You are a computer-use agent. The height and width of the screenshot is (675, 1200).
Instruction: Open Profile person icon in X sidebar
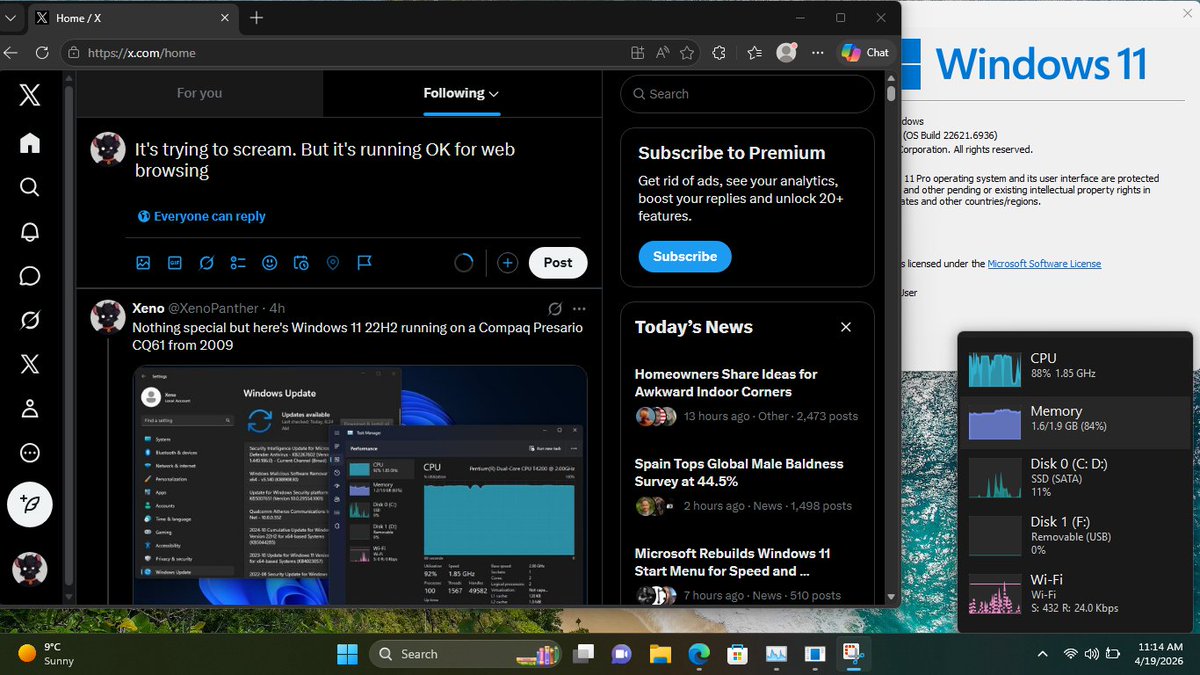(30, 408)
